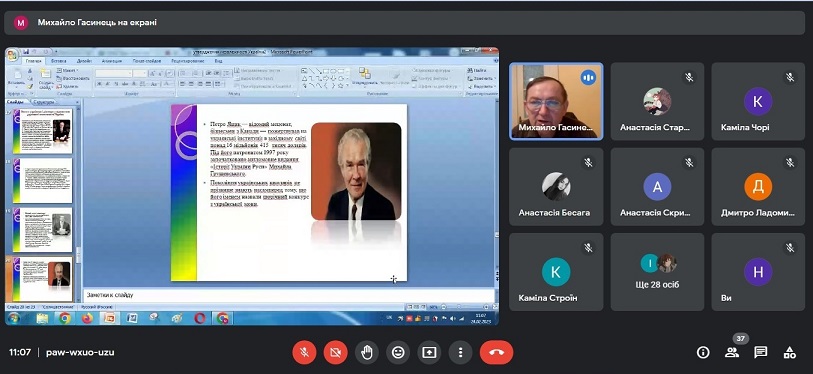Switch to the Вставка ribbon tab
Viewport: 813px width, 374px height.
click(x=58, y=61)
